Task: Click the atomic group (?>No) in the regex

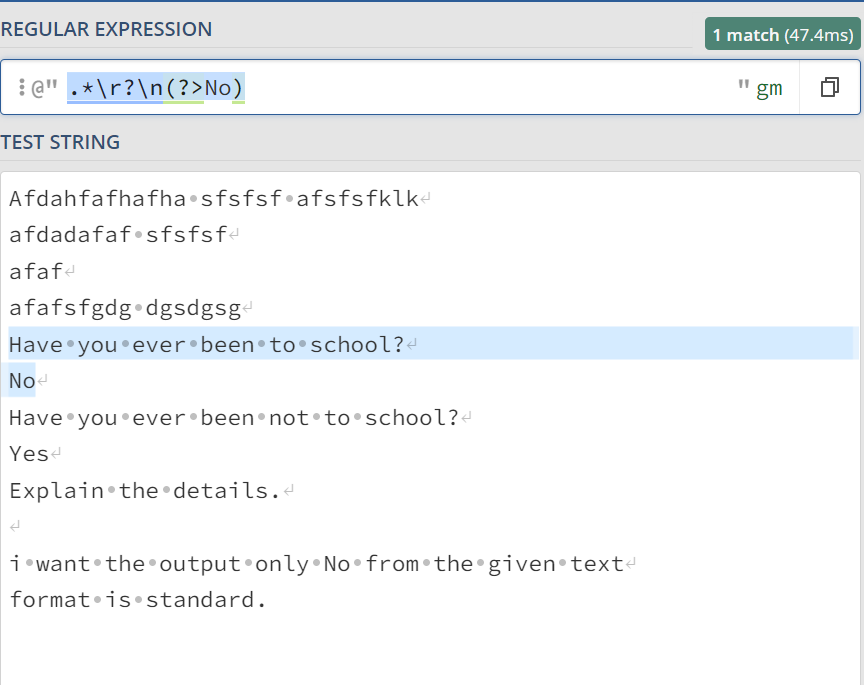Action: [205, 88]
